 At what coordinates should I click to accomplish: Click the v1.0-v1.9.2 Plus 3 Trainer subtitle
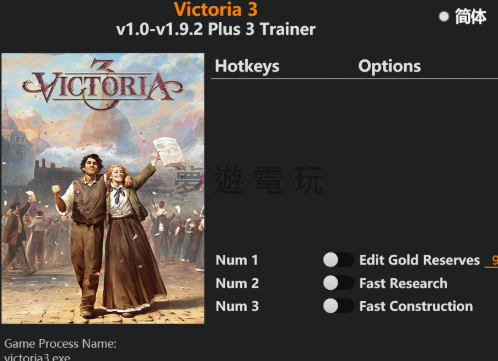pyautogui.click(x=216, y=29)
